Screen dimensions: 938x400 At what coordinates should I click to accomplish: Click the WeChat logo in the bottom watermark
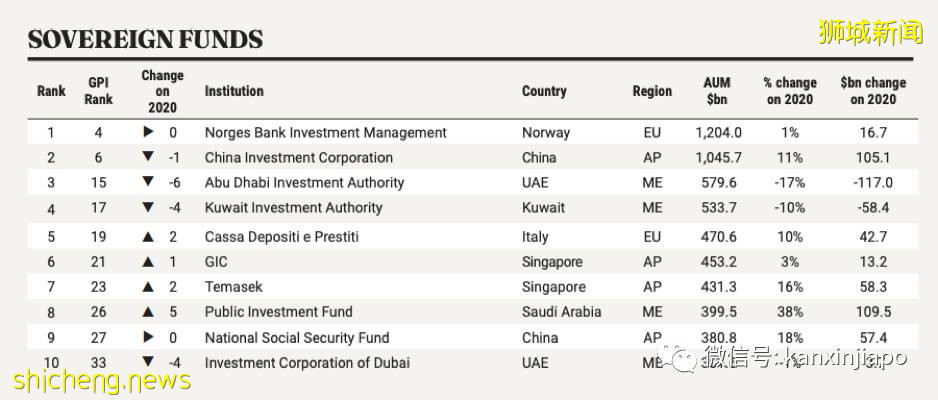pyautogui.click(x=683, y=358)
